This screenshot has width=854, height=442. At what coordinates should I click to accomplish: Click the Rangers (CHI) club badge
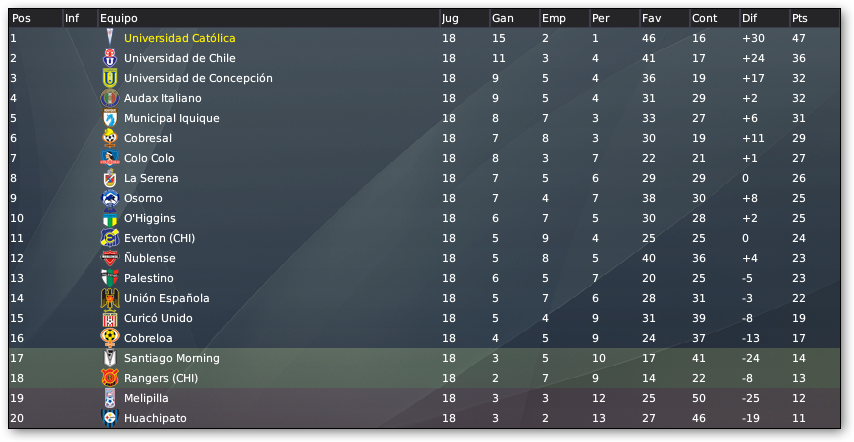click(x=110, y=378)
